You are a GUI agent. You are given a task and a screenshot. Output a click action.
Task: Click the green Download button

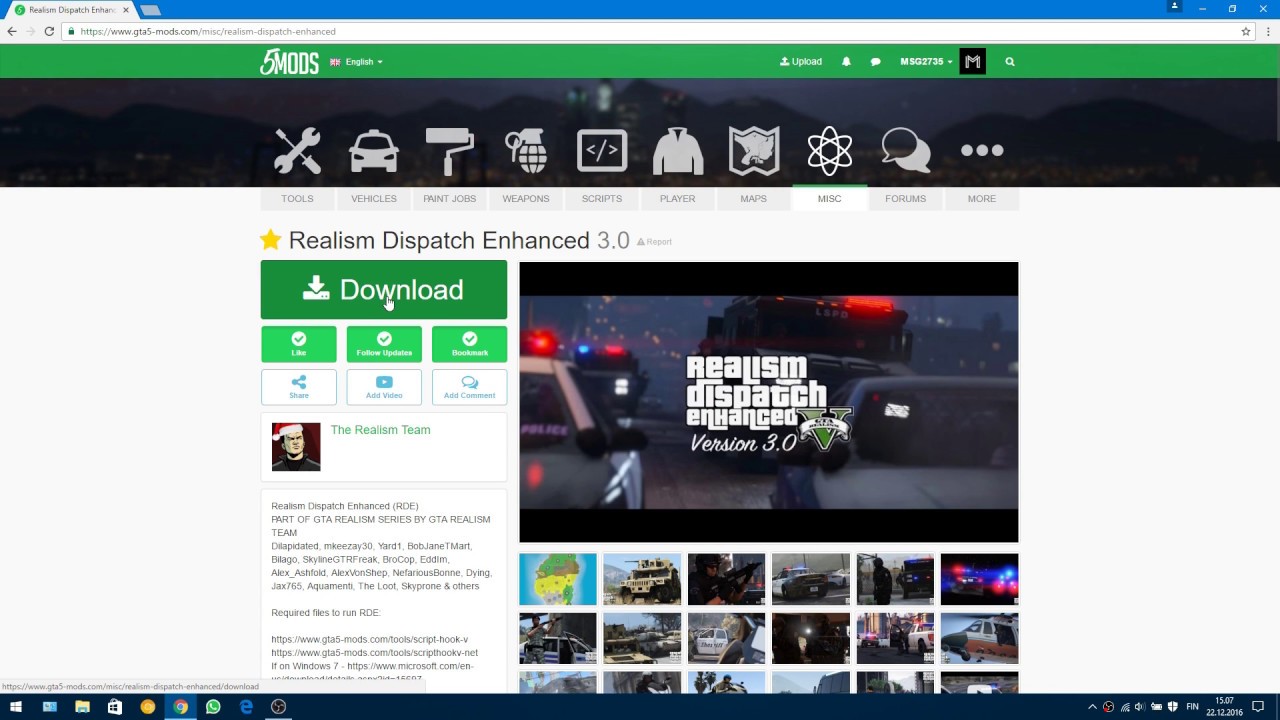pyautogui.click(x=384, y=290)
